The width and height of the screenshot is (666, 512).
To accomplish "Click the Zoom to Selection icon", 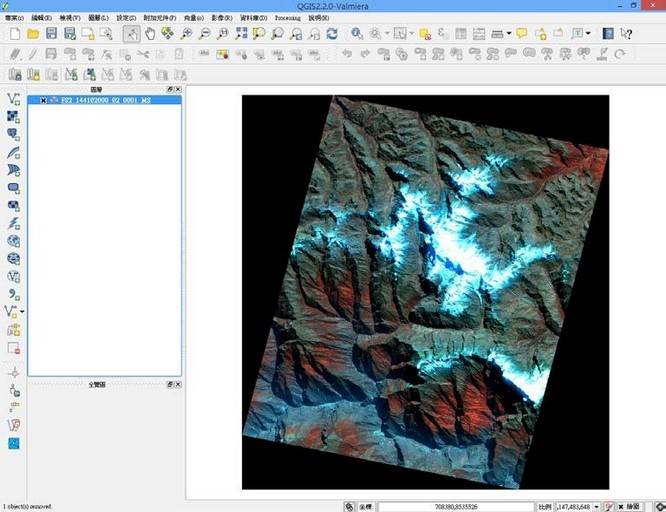I will point(259,34).
